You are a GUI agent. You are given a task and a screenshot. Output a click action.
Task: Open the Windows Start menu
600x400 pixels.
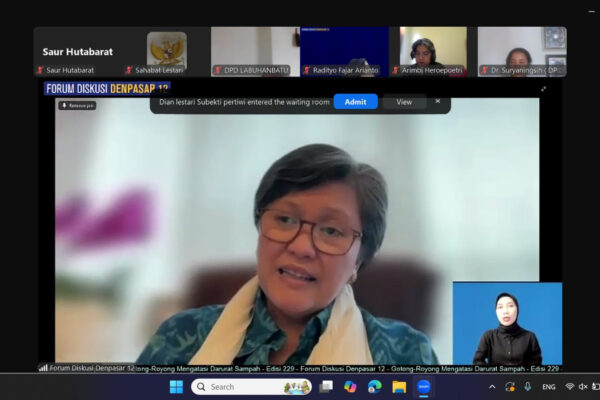click(176, 387)
